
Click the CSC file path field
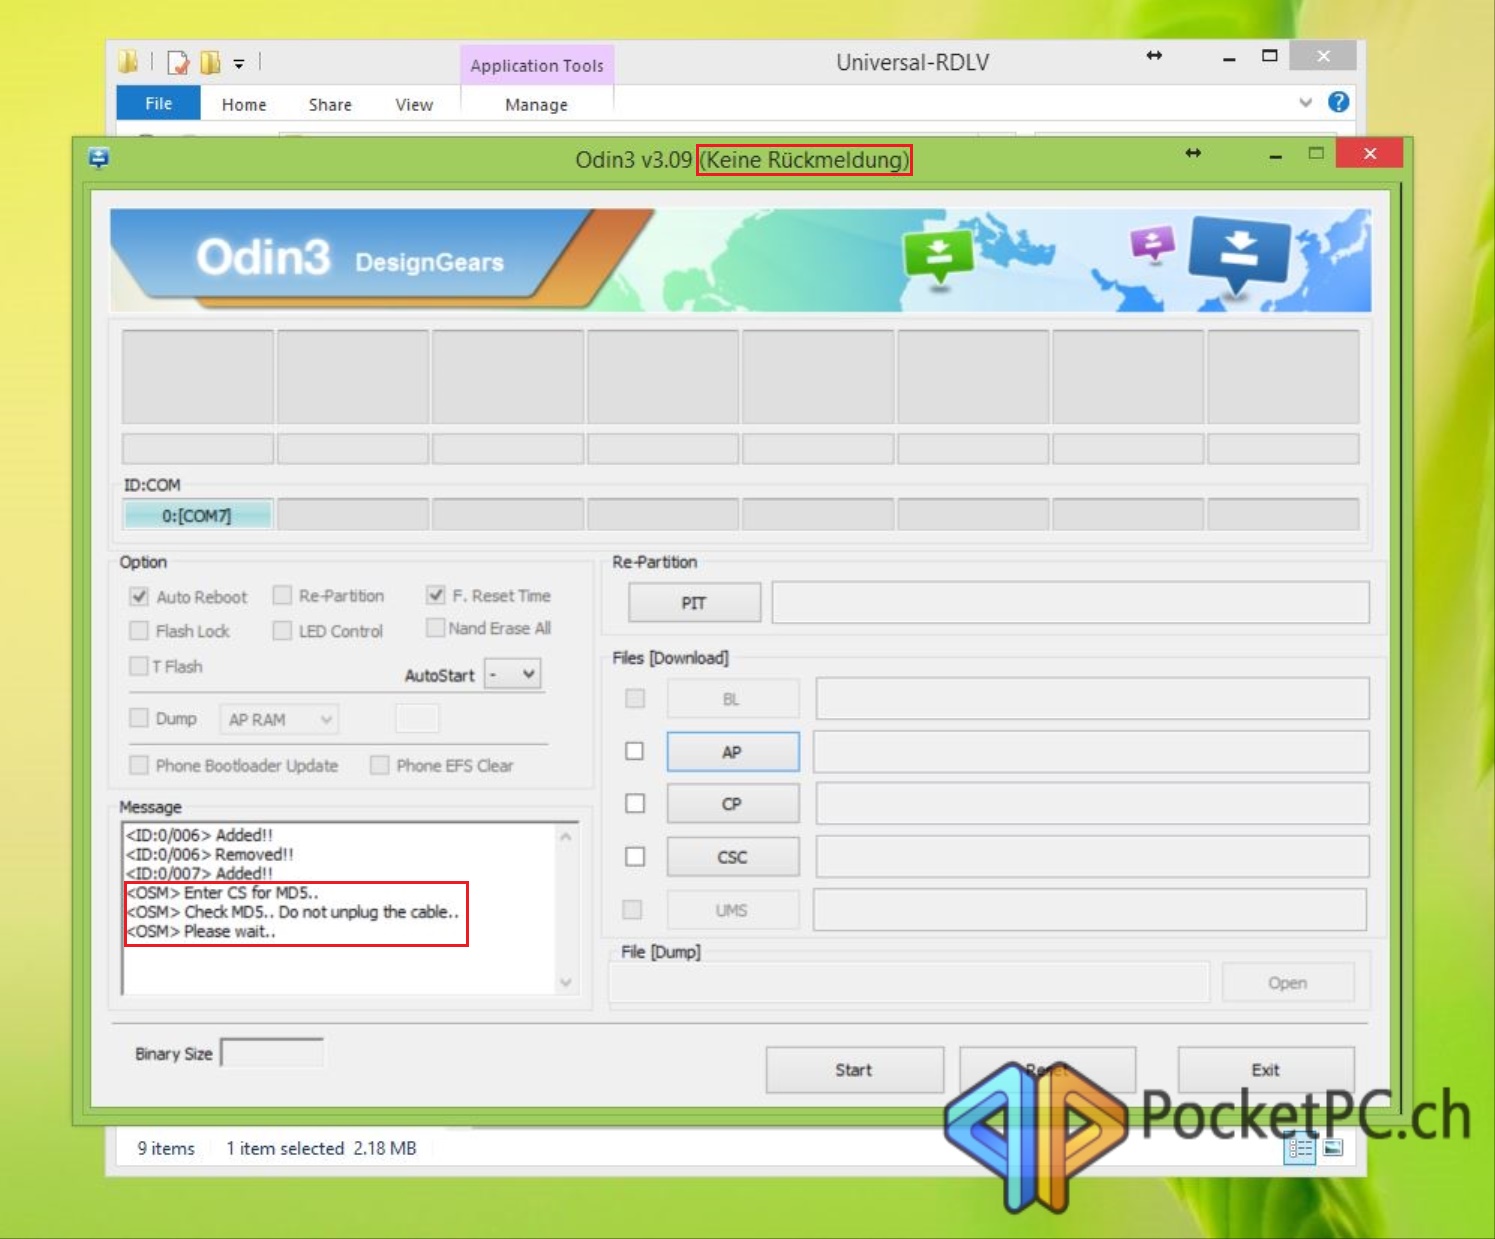pos(1092,857)
